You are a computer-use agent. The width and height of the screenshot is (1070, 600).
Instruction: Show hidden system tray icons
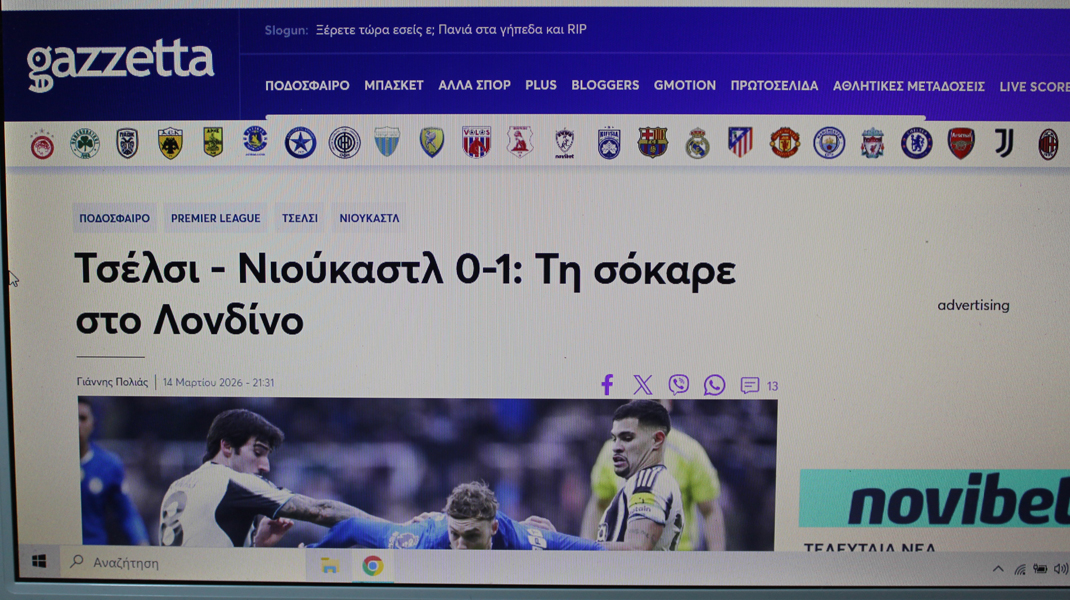click(997, 569)
